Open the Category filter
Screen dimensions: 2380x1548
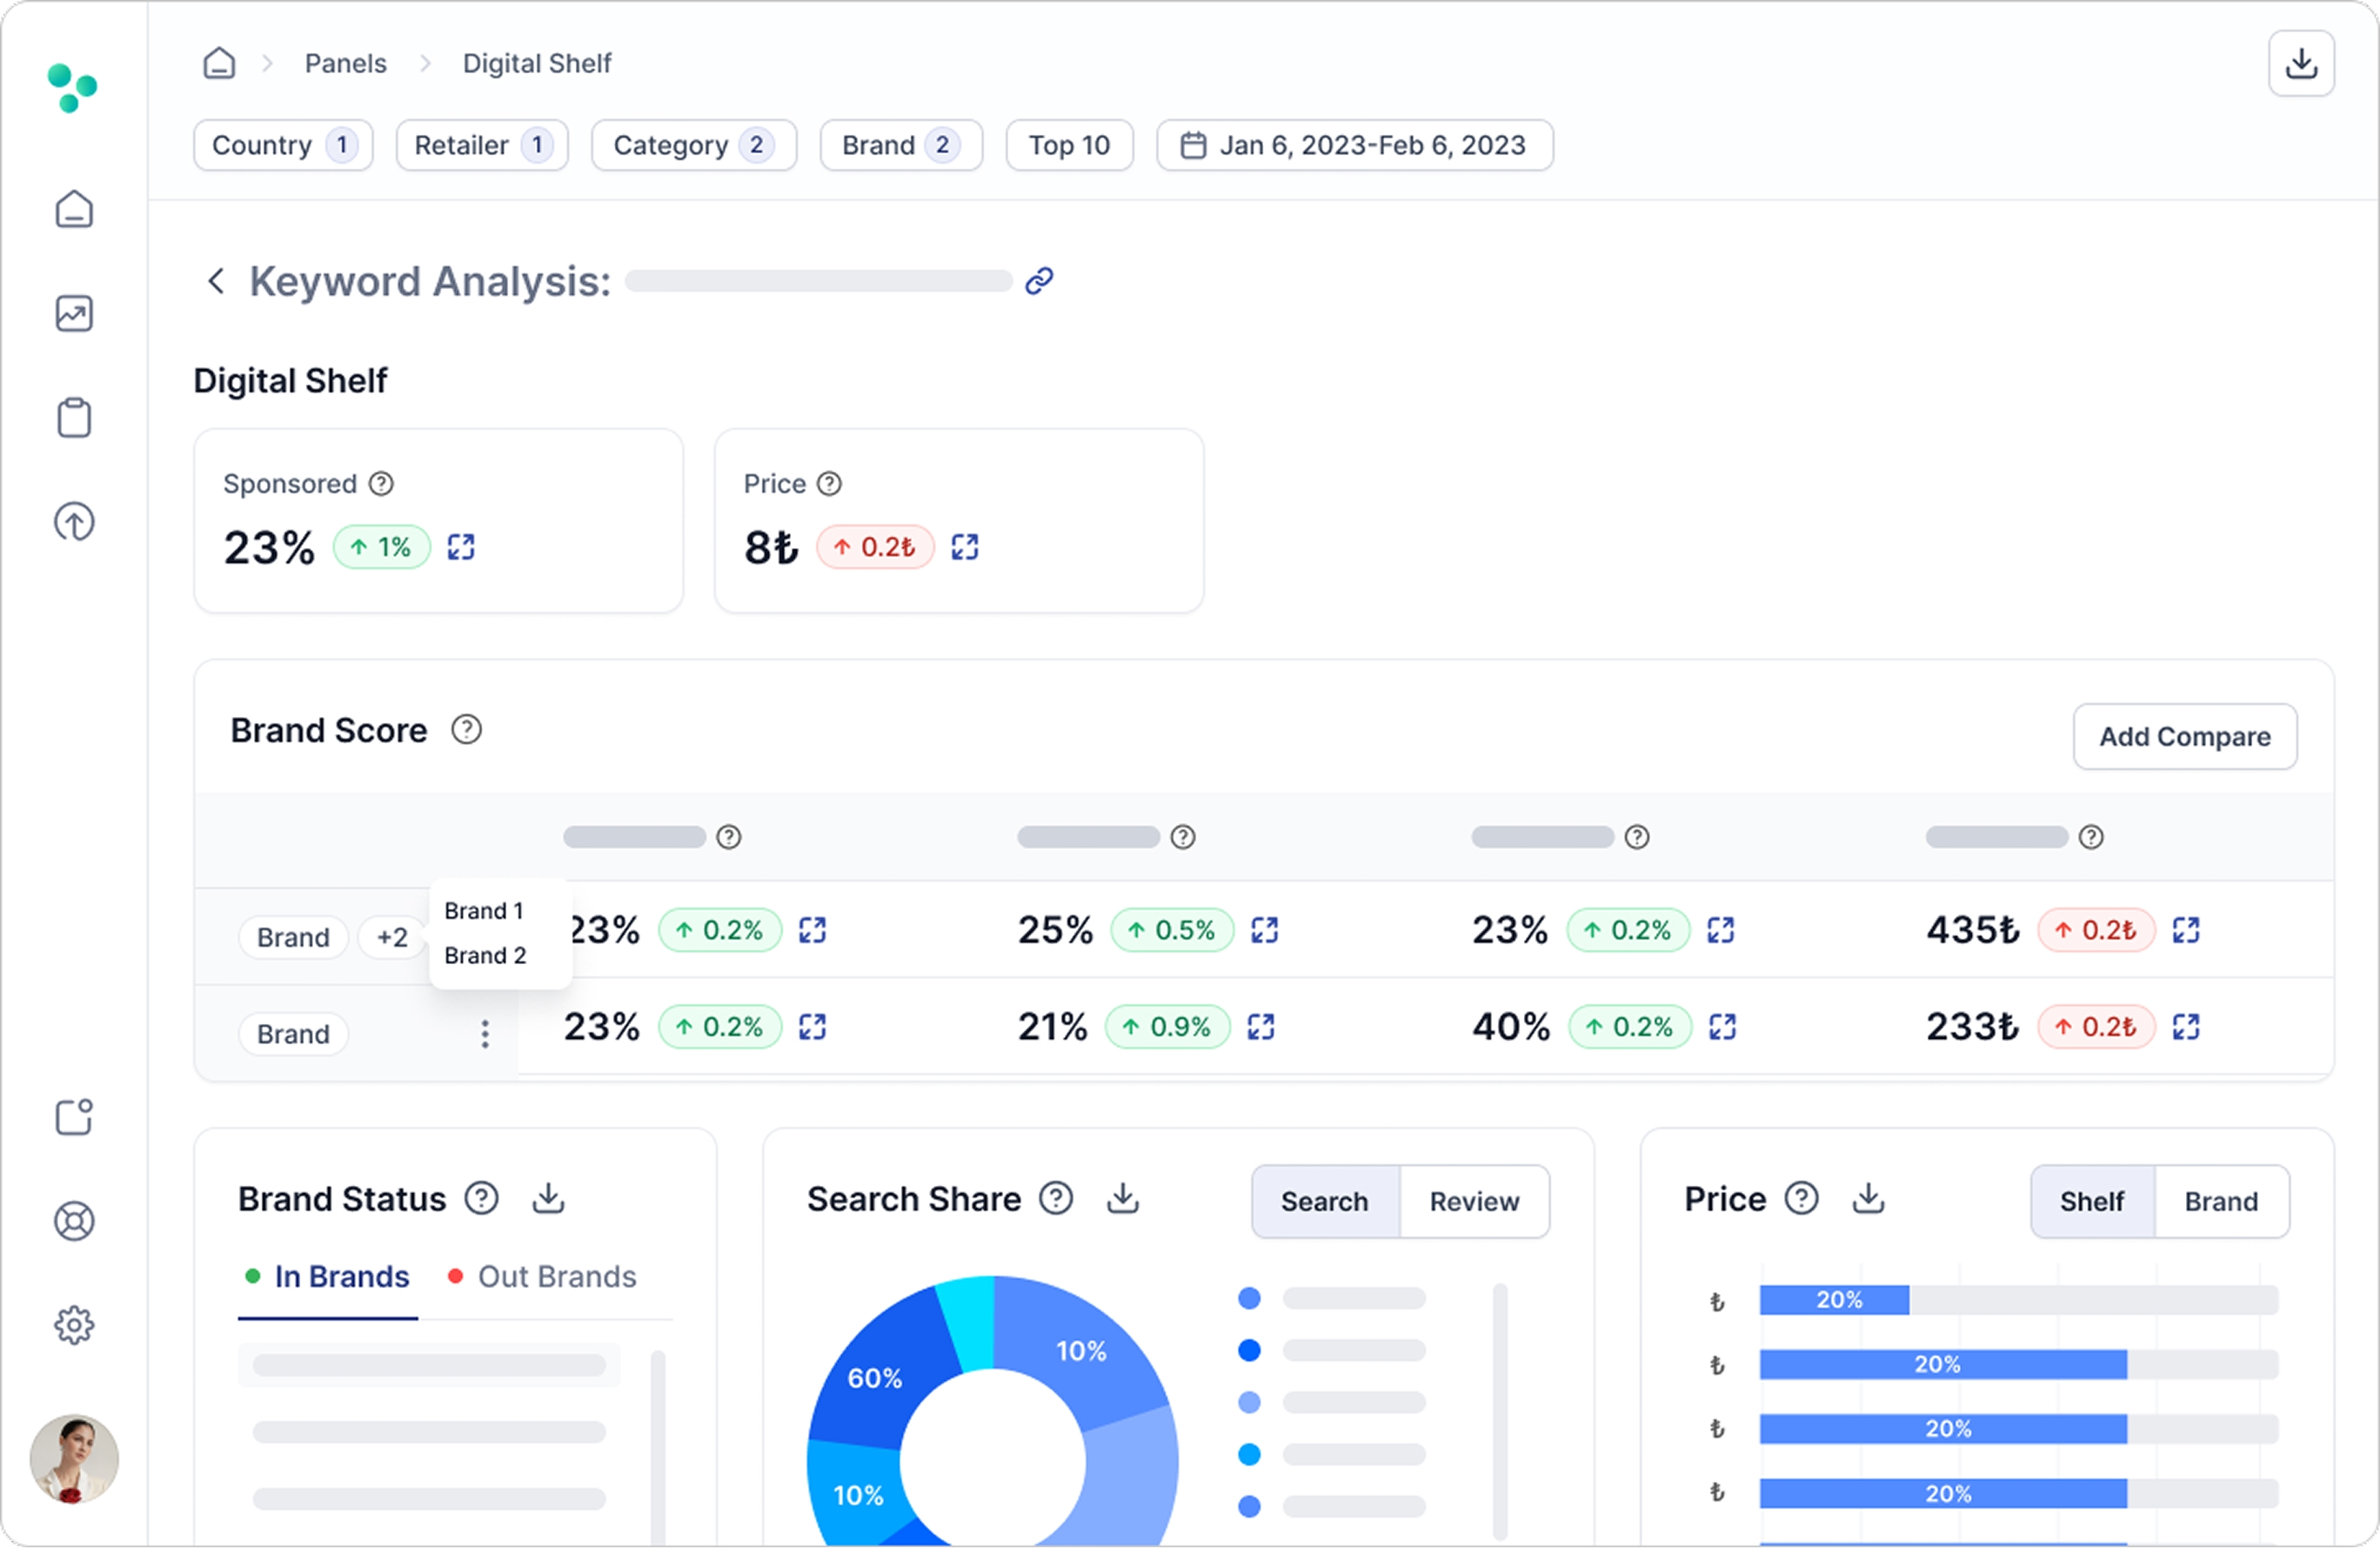[694, 145]
